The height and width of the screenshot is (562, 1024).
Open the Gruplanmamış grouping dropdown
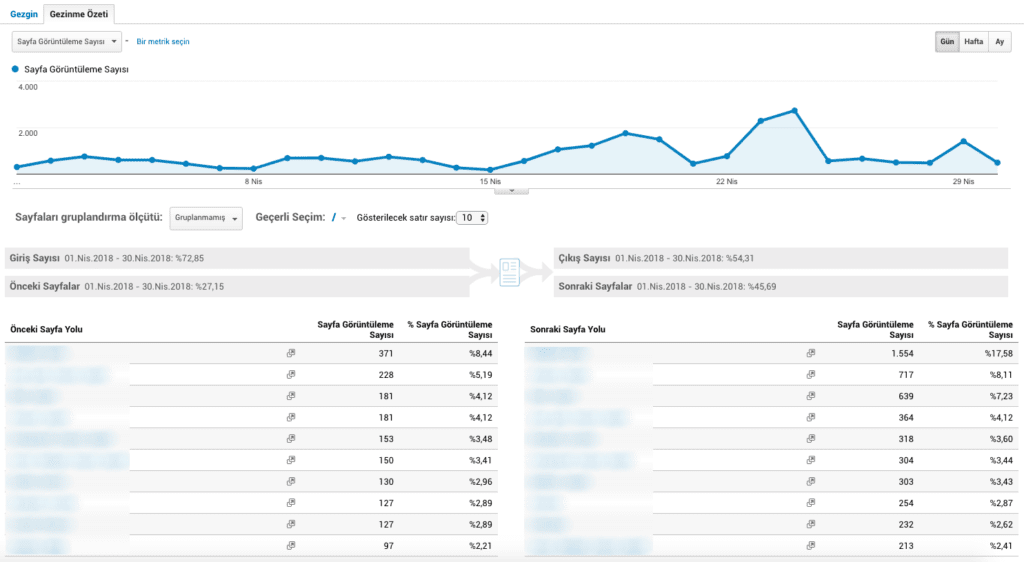tap(207, 218)
